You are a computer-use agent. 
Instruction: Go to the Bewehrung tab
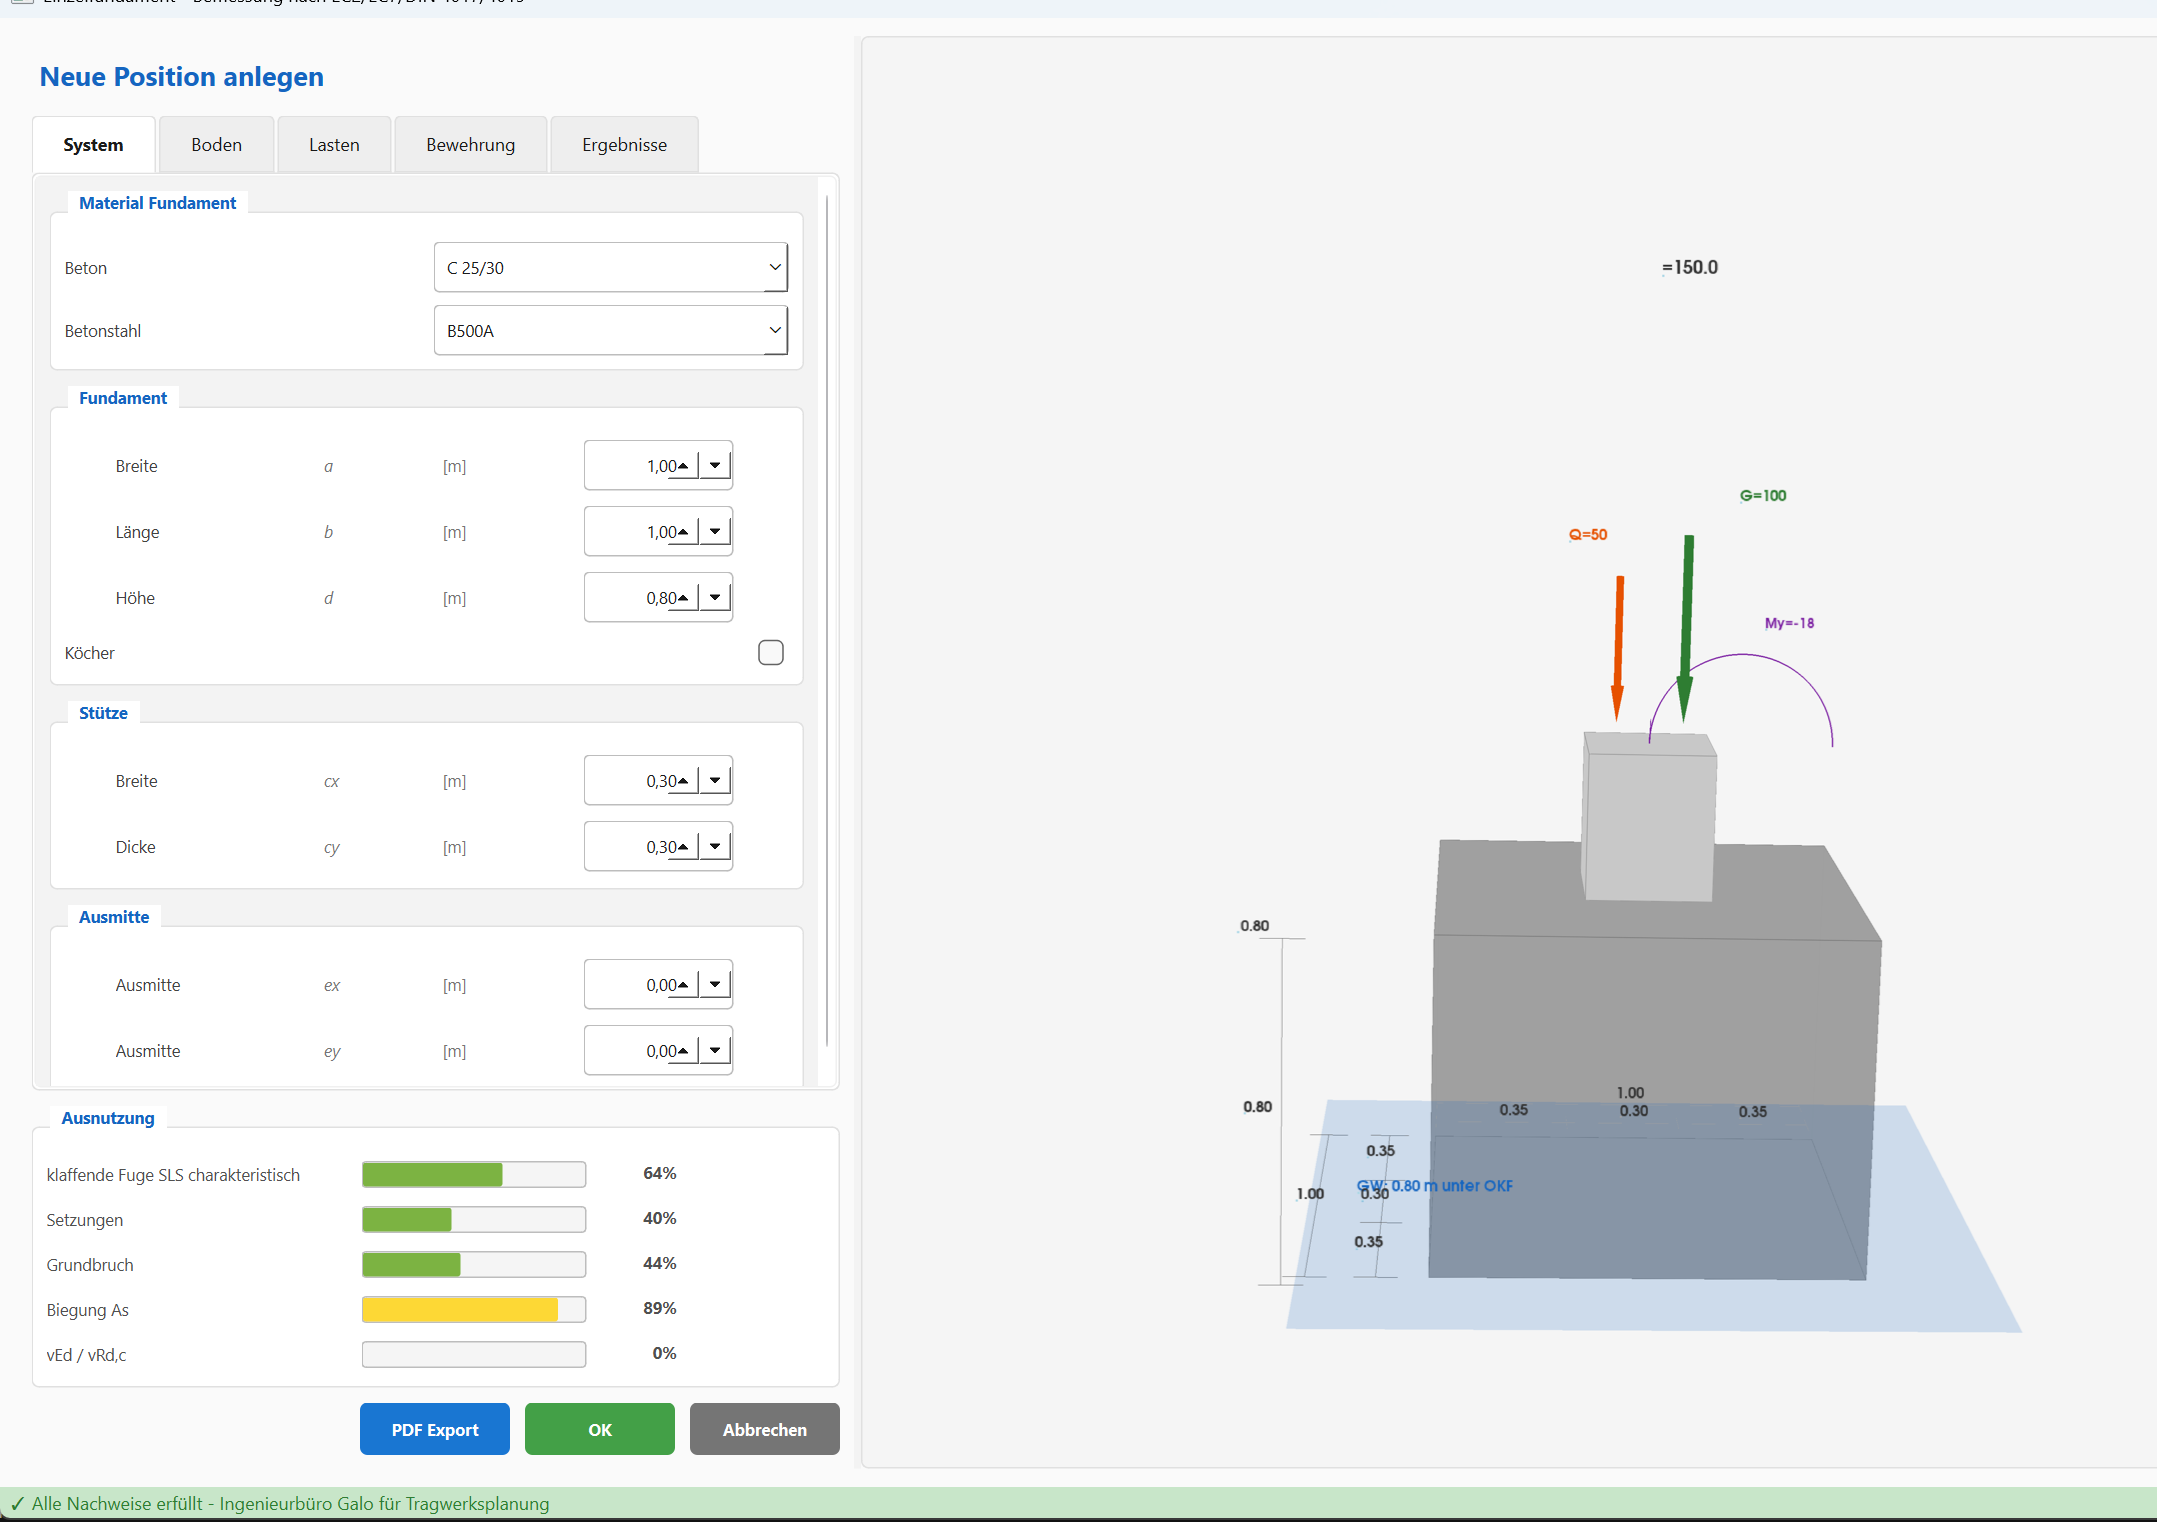tap(470, 145)
